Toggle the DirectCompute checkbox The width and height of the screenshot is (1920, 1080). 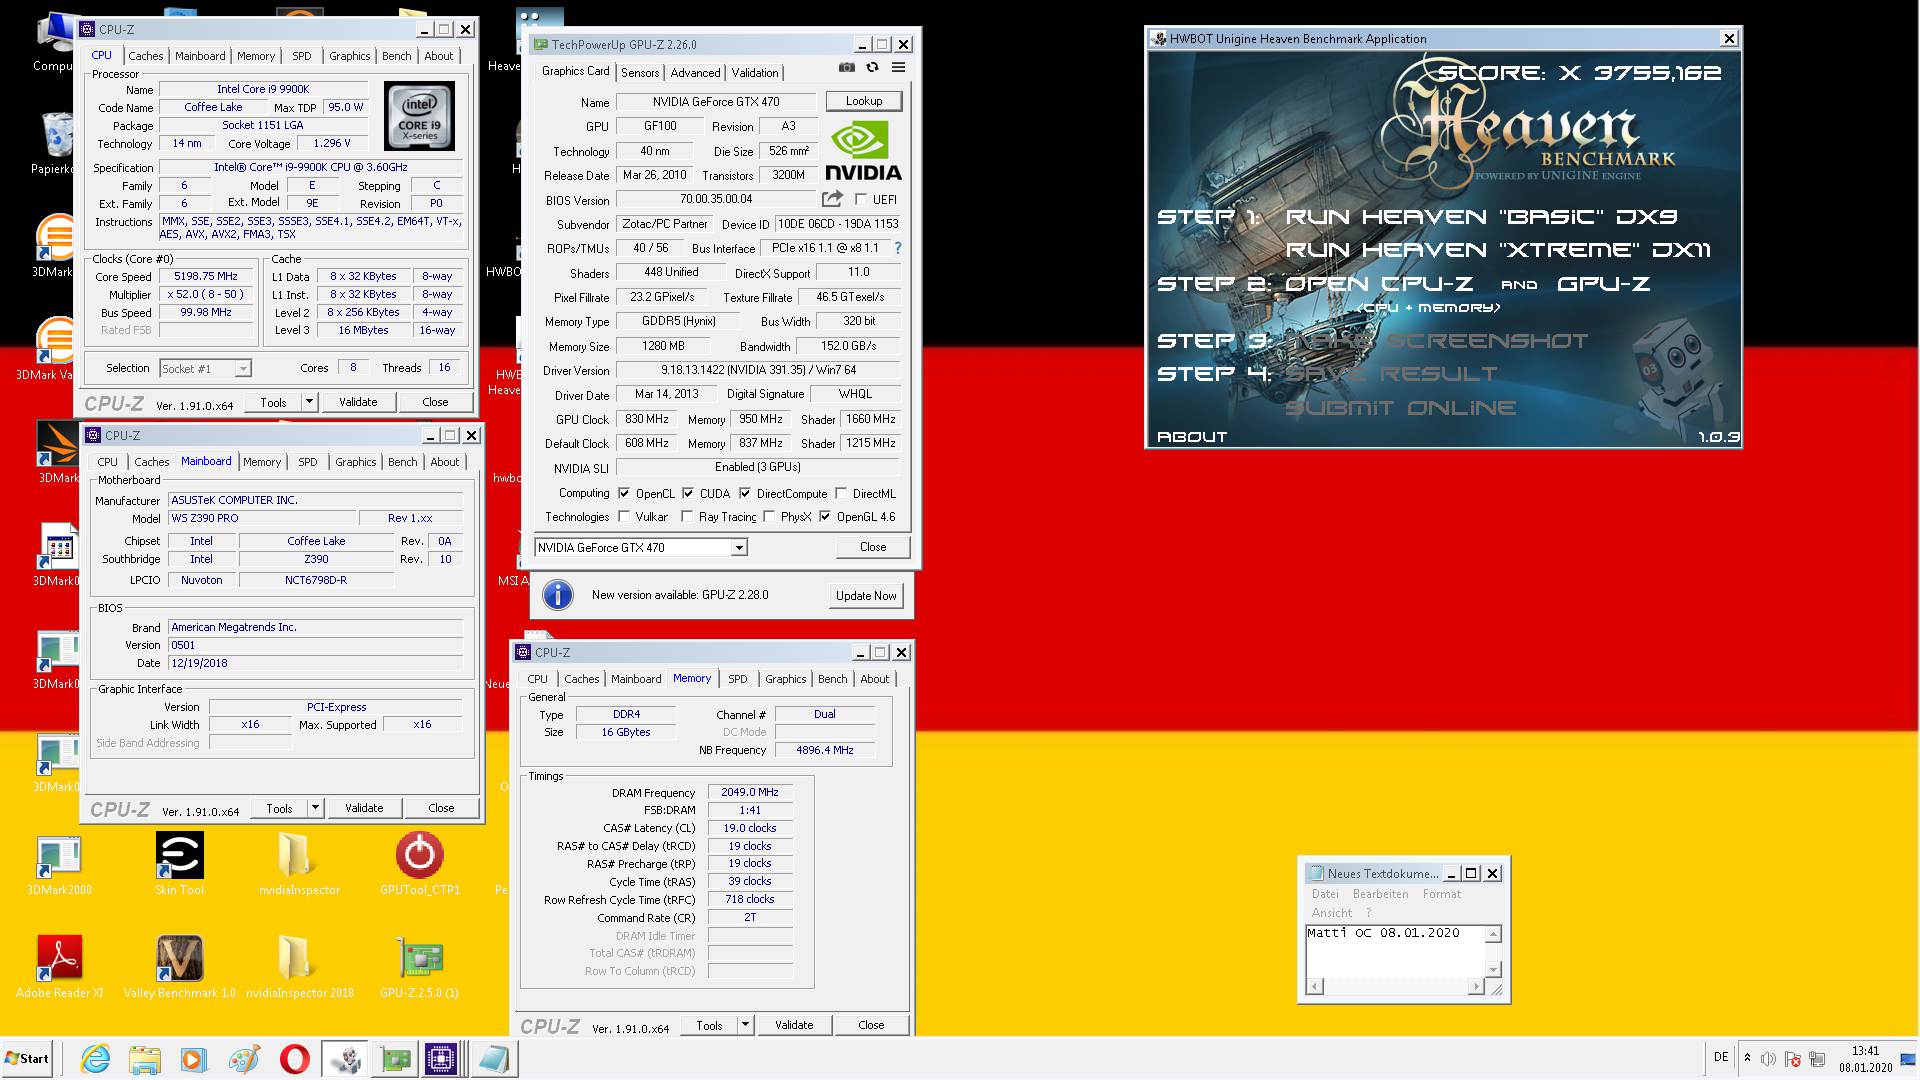click(x=744, y=493)
